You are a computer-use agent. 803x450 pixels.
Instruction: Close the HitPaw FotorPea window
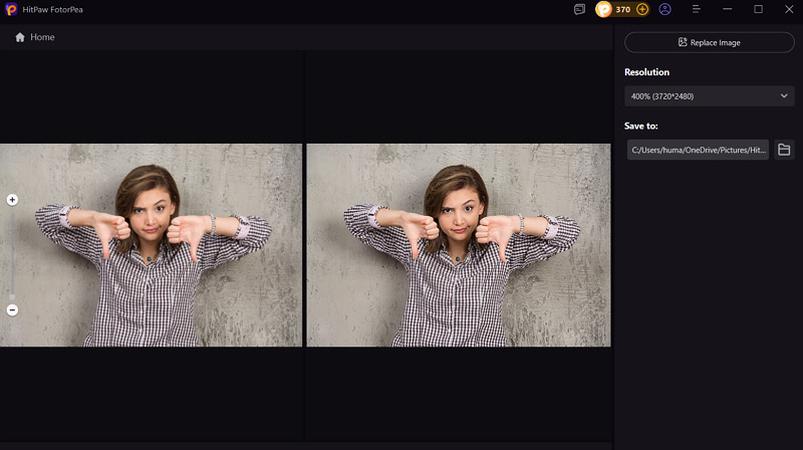pyautogui.click(x=789, y=9)
